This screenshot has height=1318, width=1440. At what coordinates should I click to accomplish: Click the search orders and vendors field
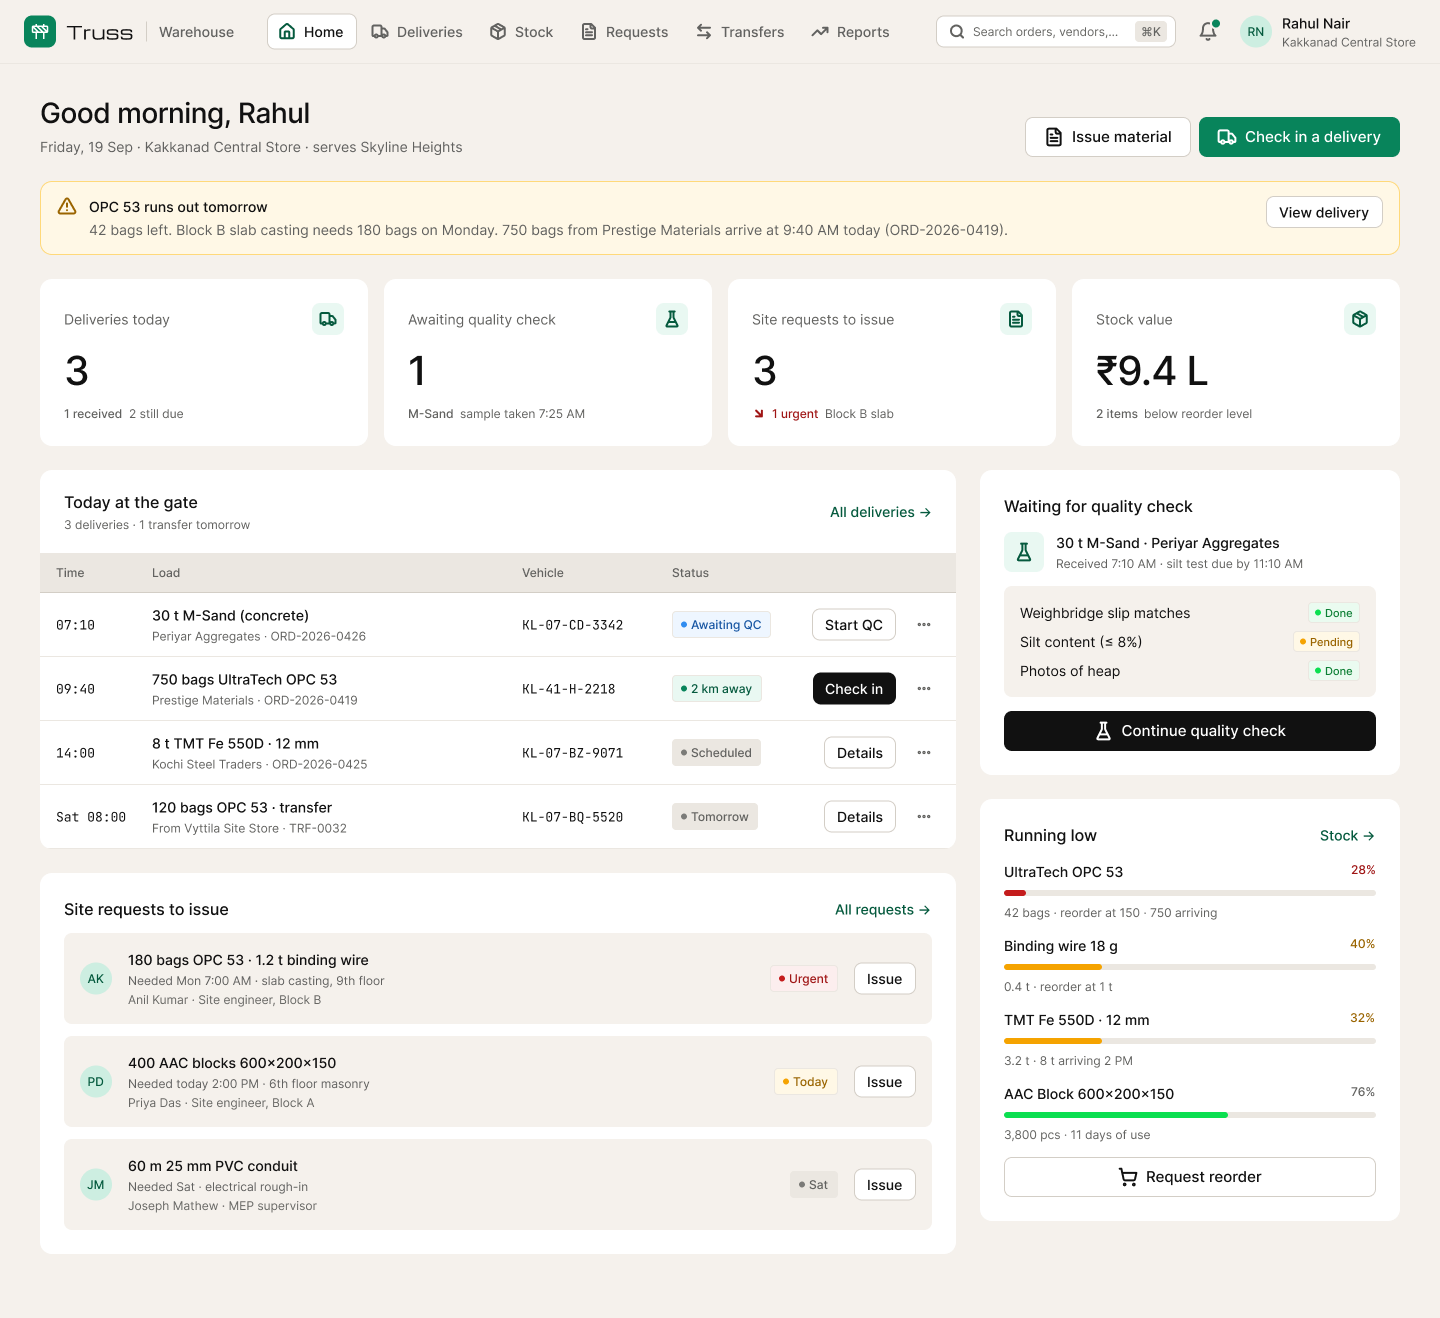pos(1056,32)
